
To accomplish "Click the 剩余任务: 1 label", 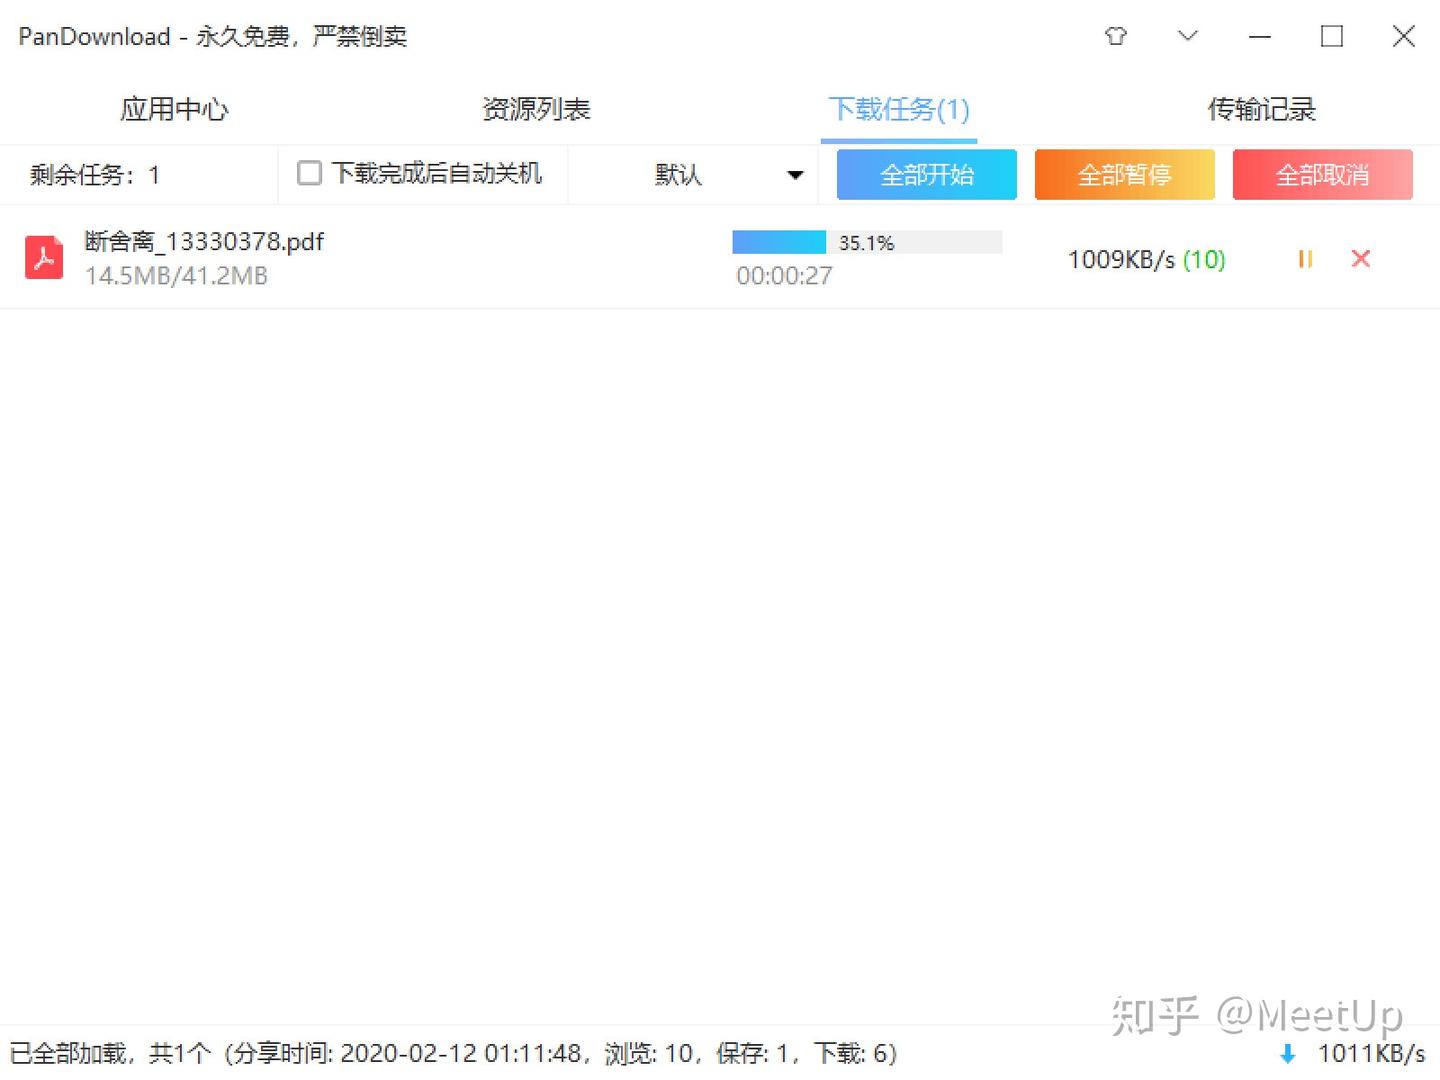I will [x=94, y=175].
